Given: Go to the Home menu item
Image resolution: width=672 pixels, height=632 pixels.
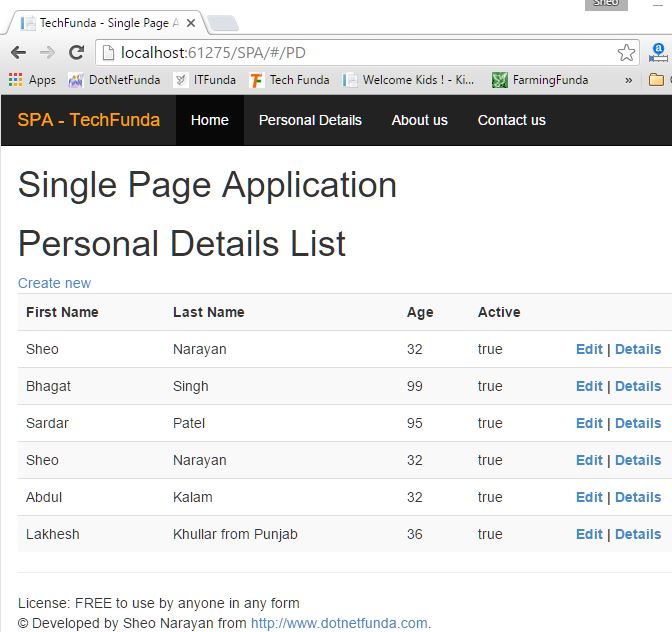Looking at the screenshot, I should pos(210,120).
